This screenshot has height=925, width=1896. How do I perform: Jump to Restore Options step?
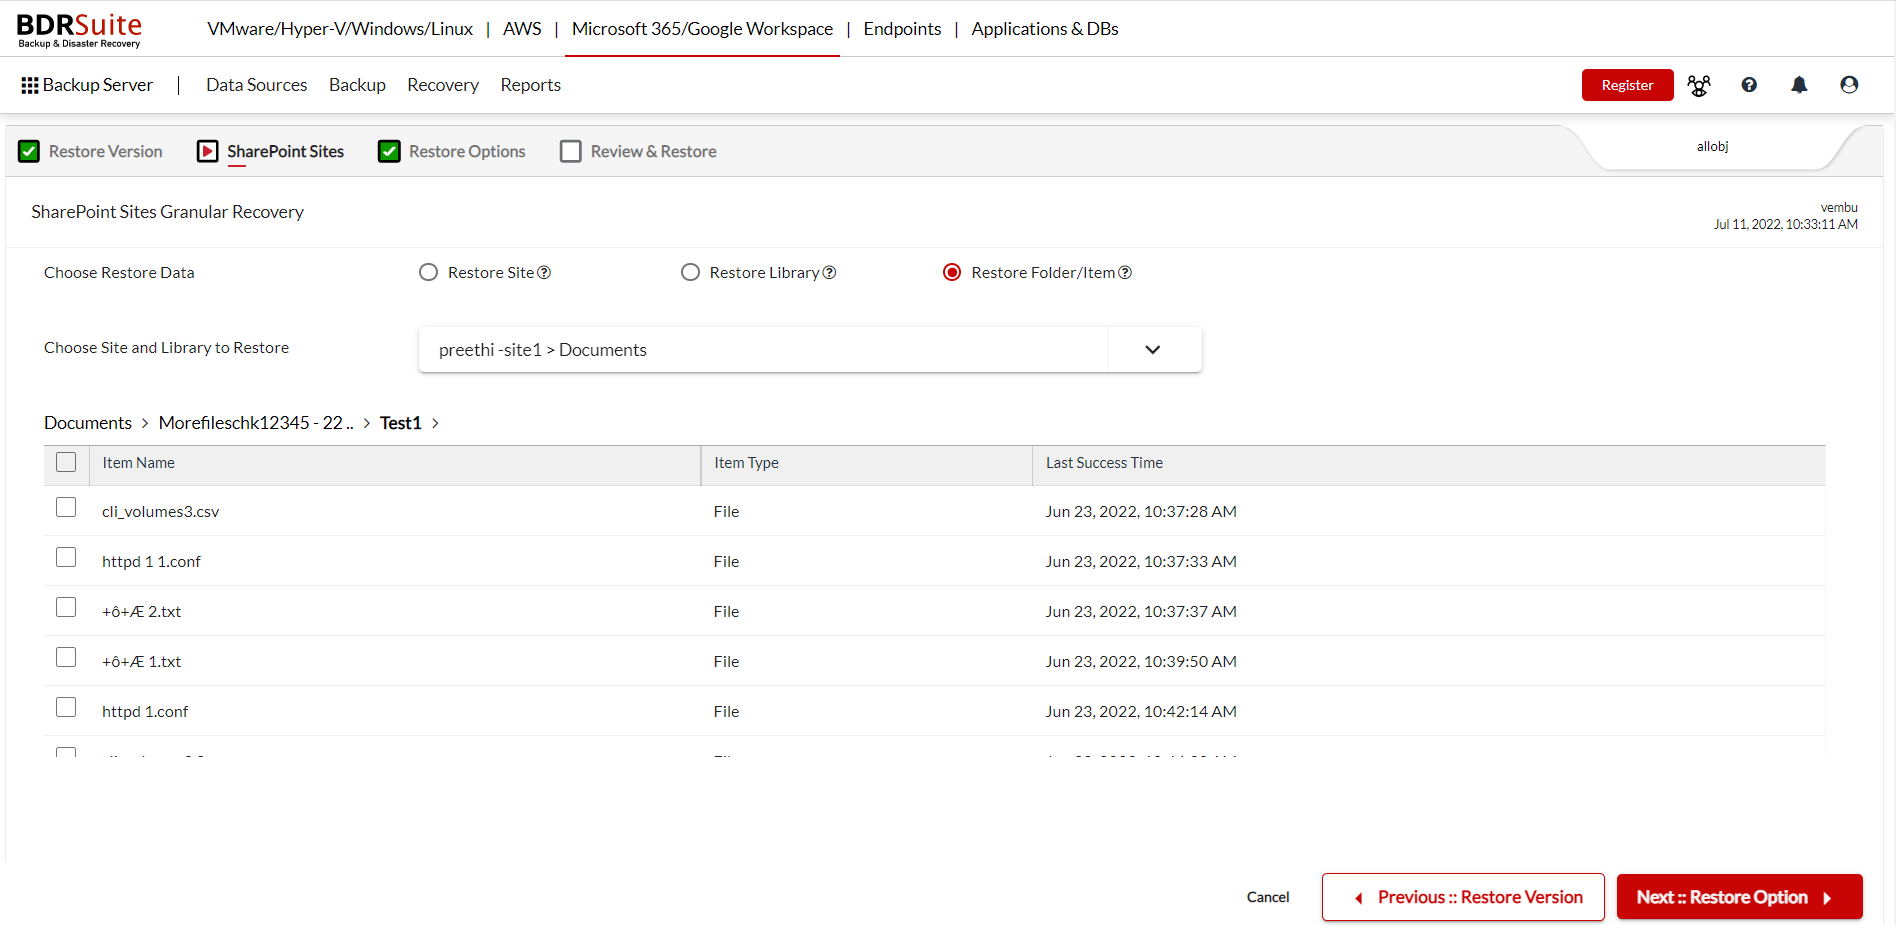tap(467, 151)
